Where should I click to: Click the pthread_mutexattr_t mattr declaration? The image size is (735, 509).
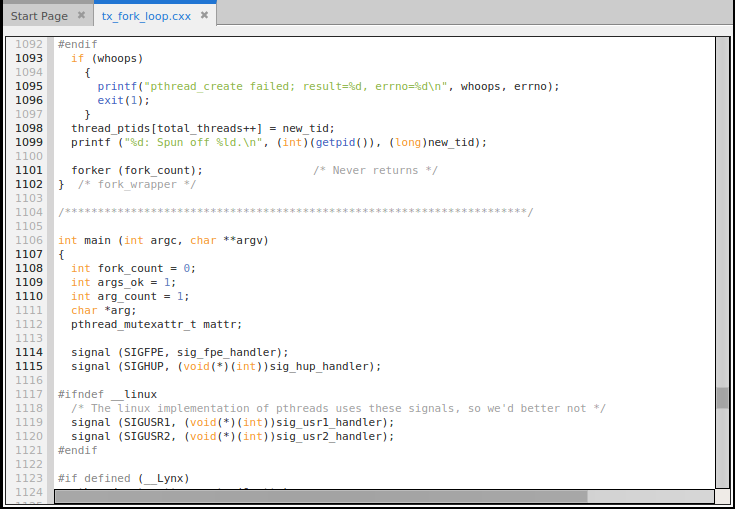(x=156, y=324)
